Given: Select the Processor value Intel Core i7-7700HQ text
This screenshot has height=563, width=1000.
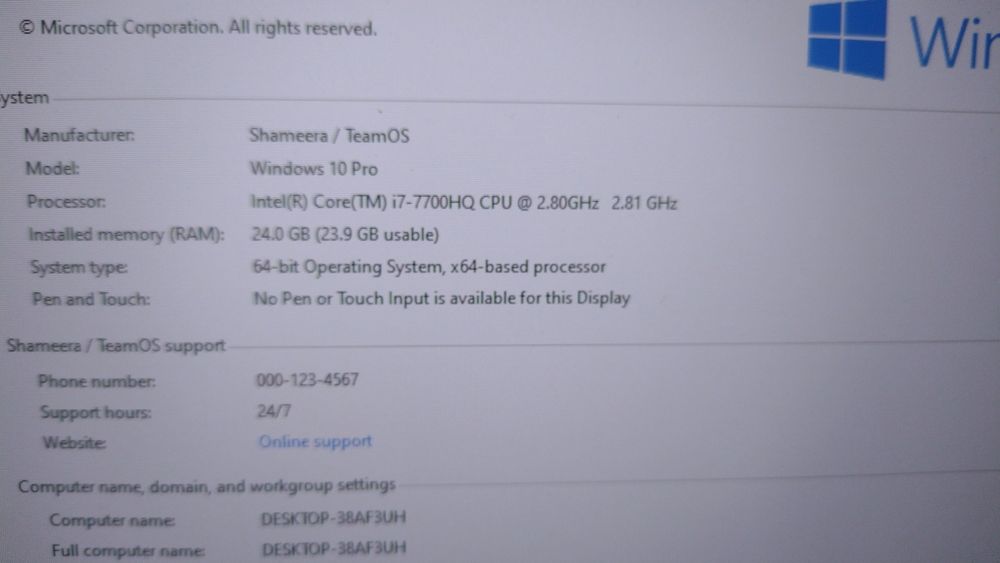Looking at the screenshot, I should (464, 203).
